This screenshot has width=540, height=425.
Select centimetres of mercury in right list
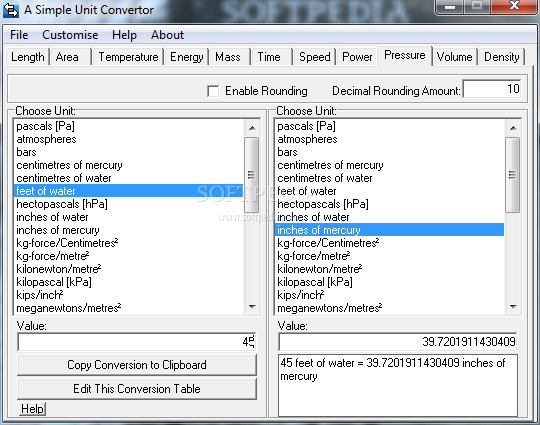point(390,165)
